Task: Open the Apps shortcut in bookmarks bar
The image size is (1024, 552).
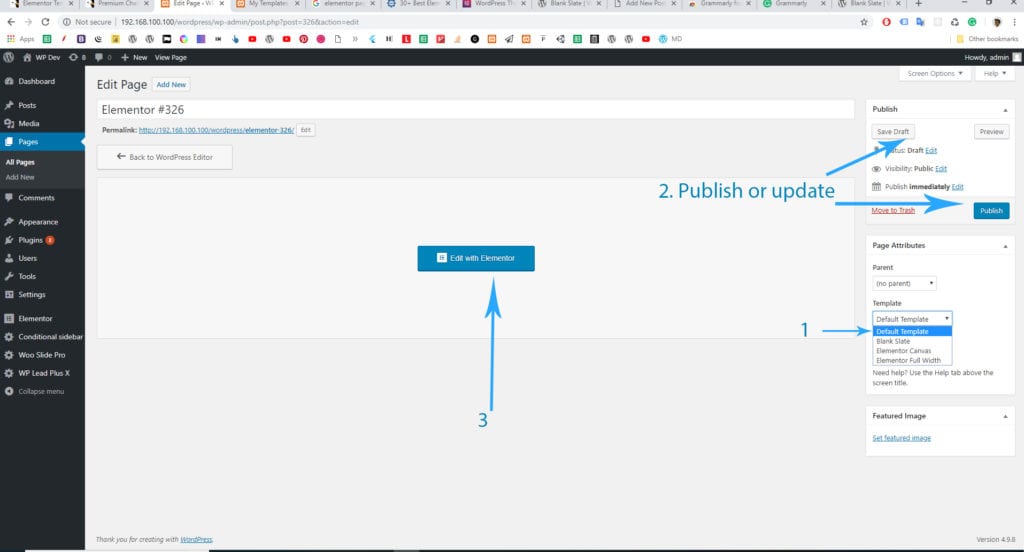Action: tap(20, 39)
